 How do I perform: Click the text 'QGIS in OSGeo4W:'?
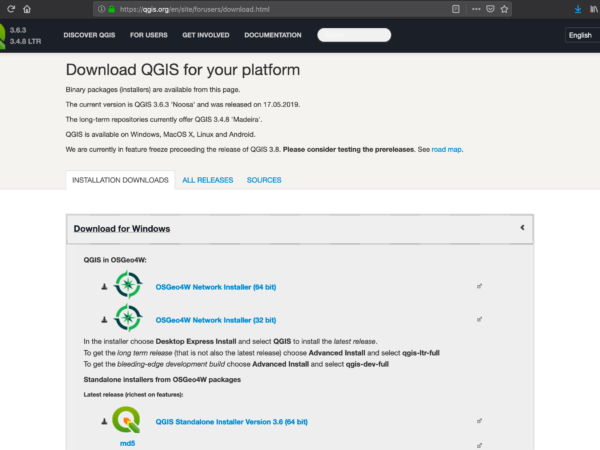pos(115,260)
